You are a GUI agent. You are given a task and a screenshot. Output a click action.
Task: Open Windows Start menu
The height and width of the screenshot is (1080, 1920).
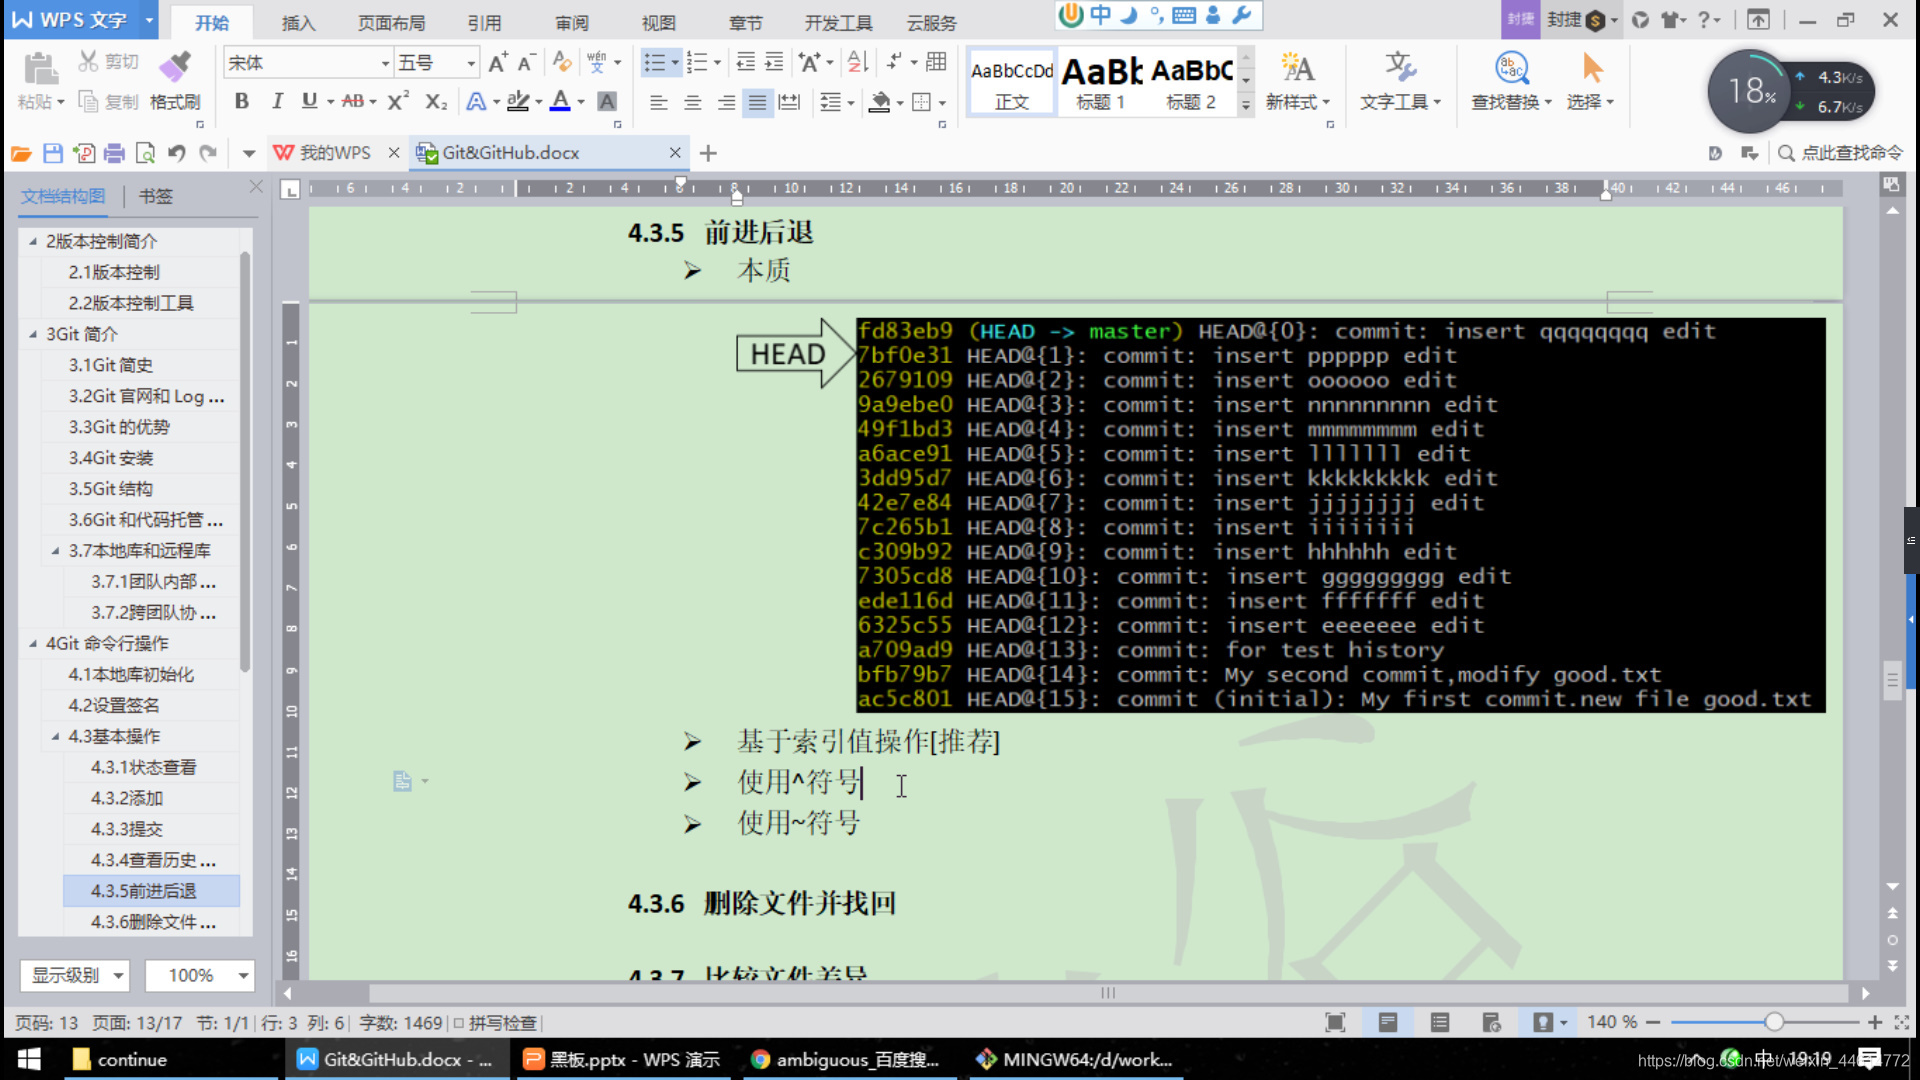point(29,1060)
